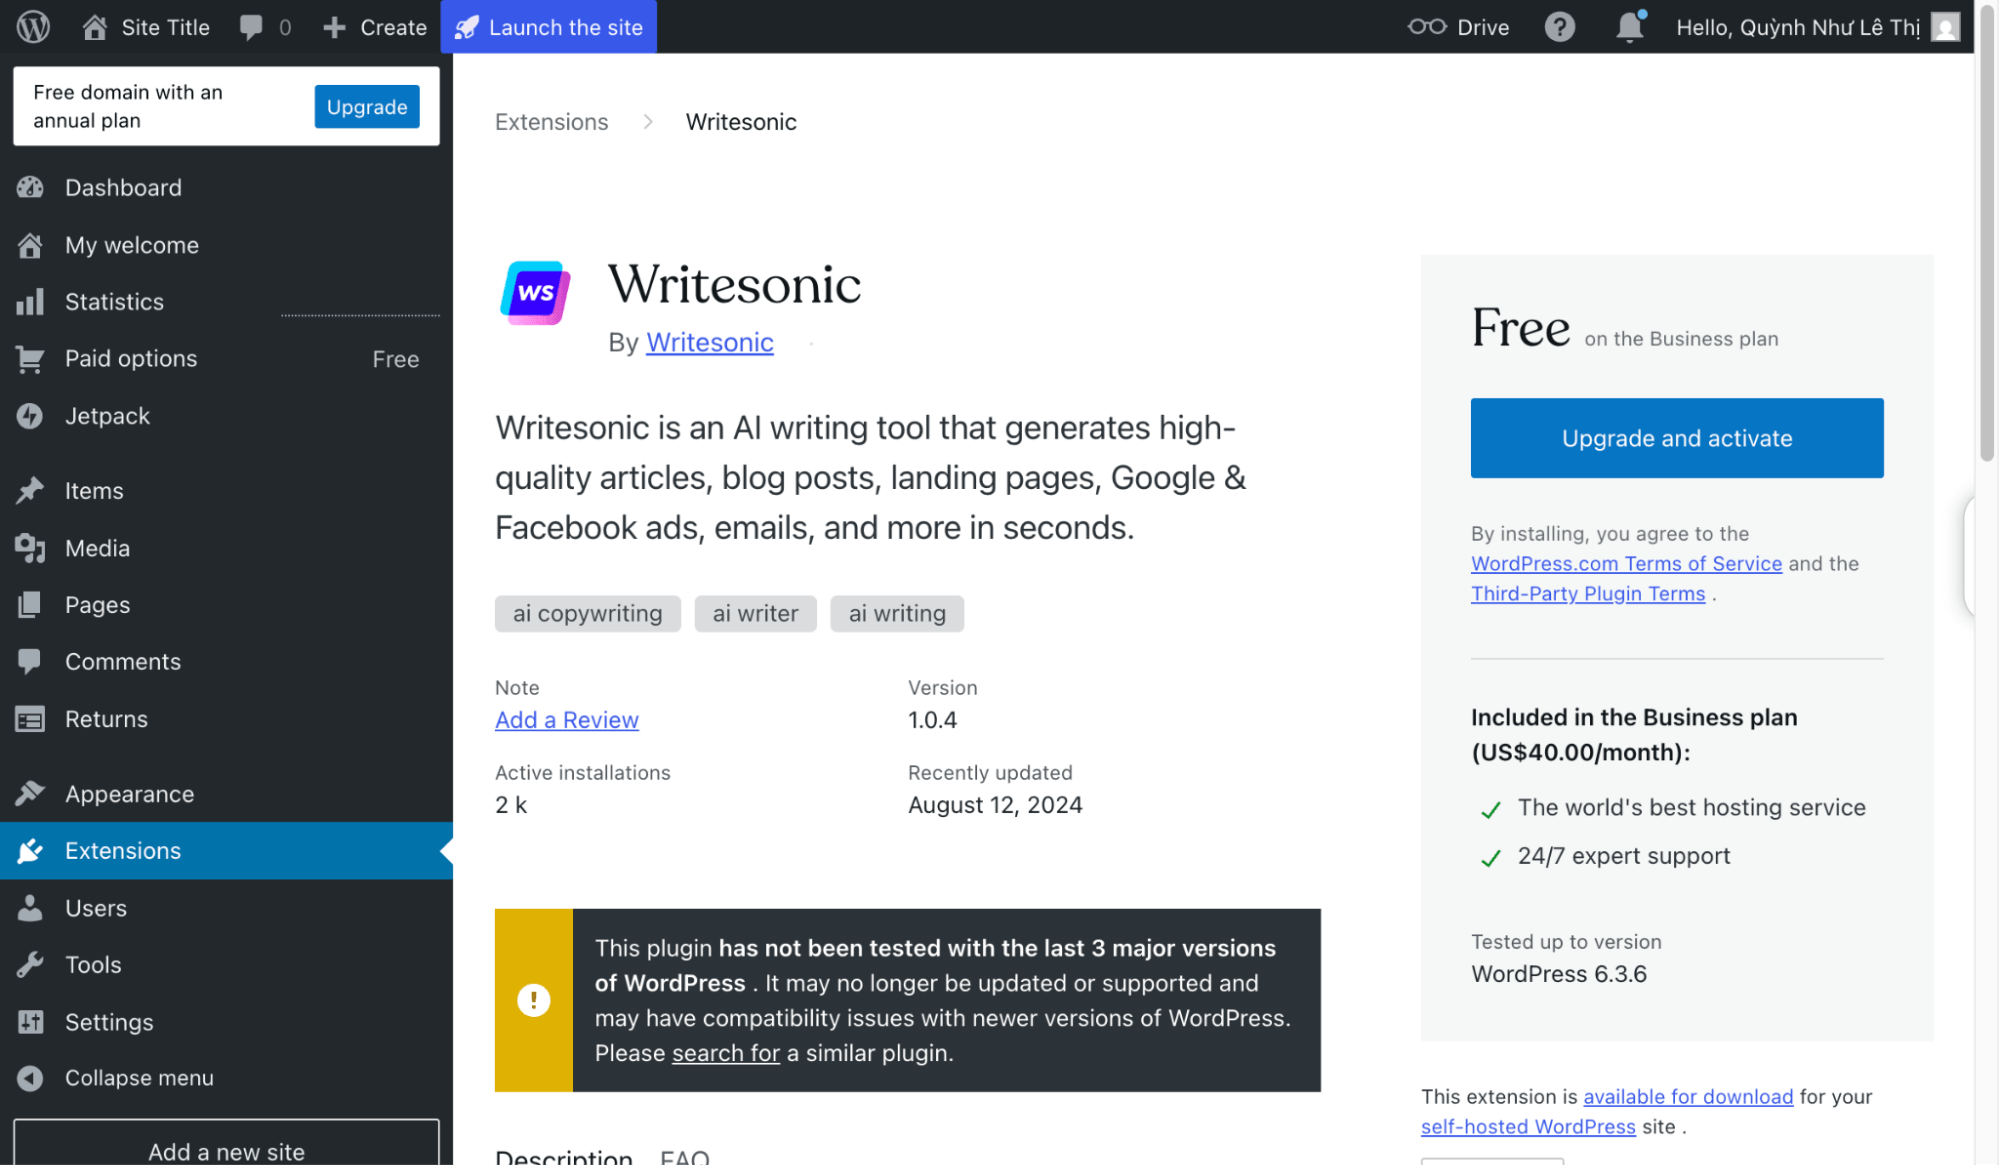Click the rocket Launch the site button
1999x1166 pixels.
click(549, 27)
